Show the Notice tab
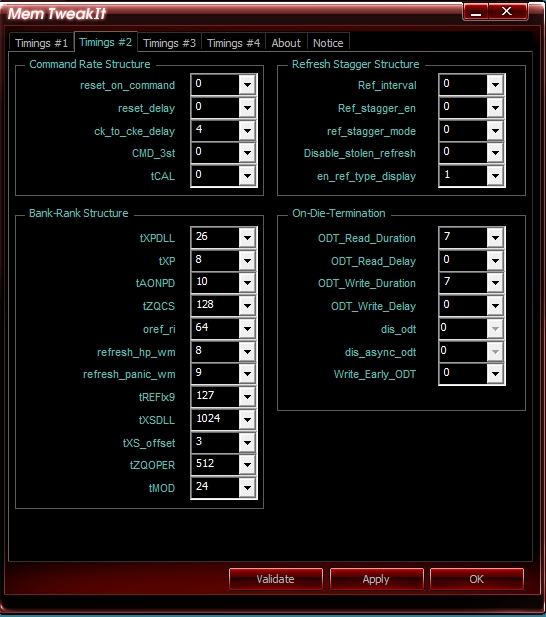The width and height of the screenshot is (546, 617). pyautogui.click(x=328, y=42)
